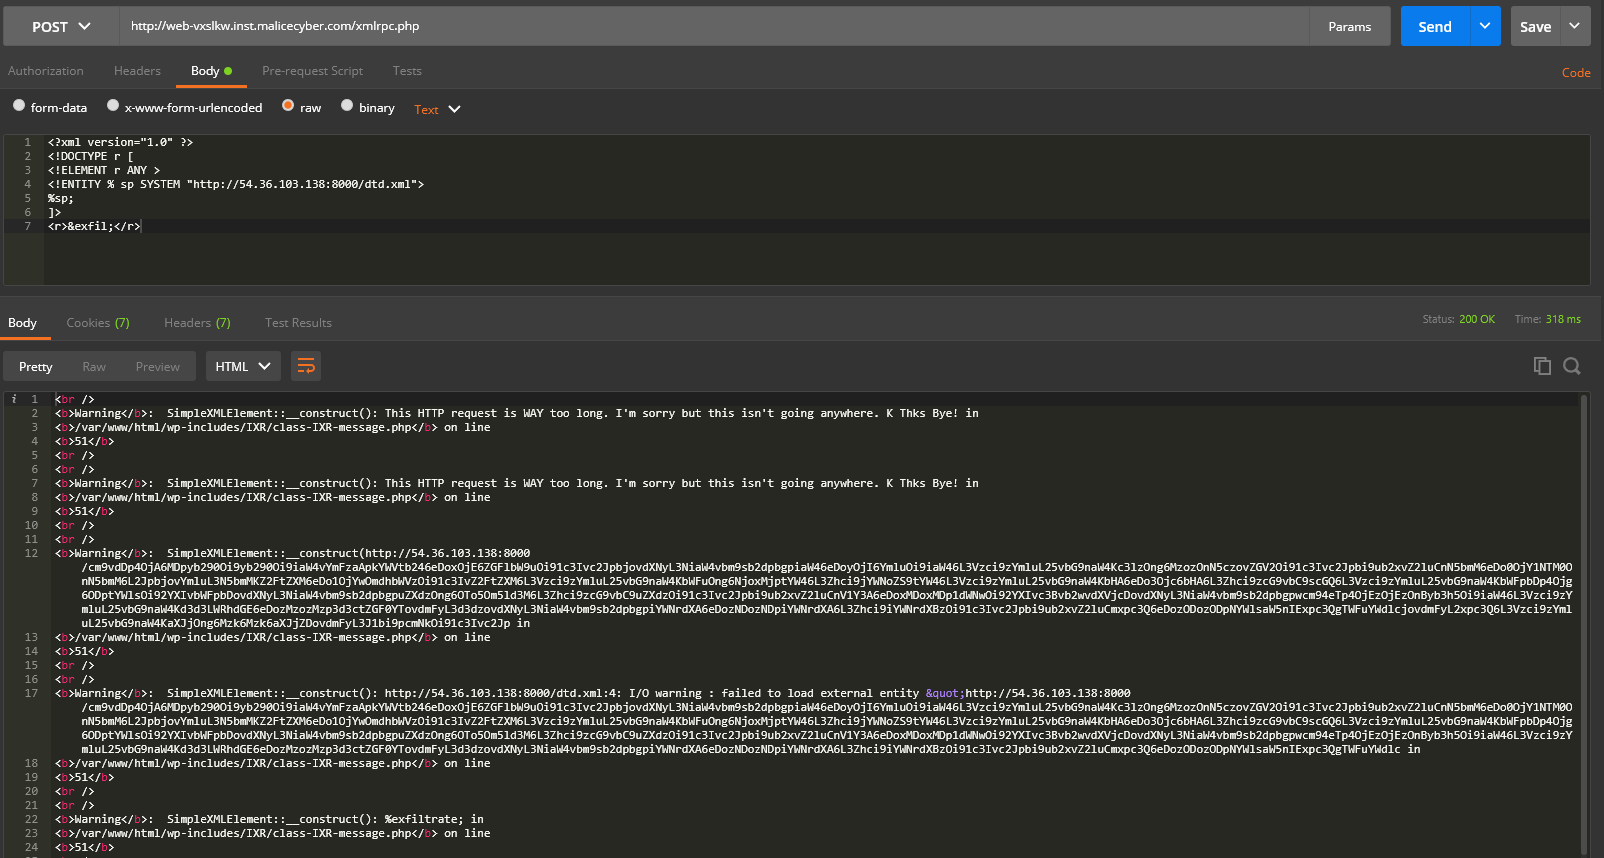Select the request Body tab
Image resolution: width=1604 pixels, height=858 pixels.
[211, 71]
